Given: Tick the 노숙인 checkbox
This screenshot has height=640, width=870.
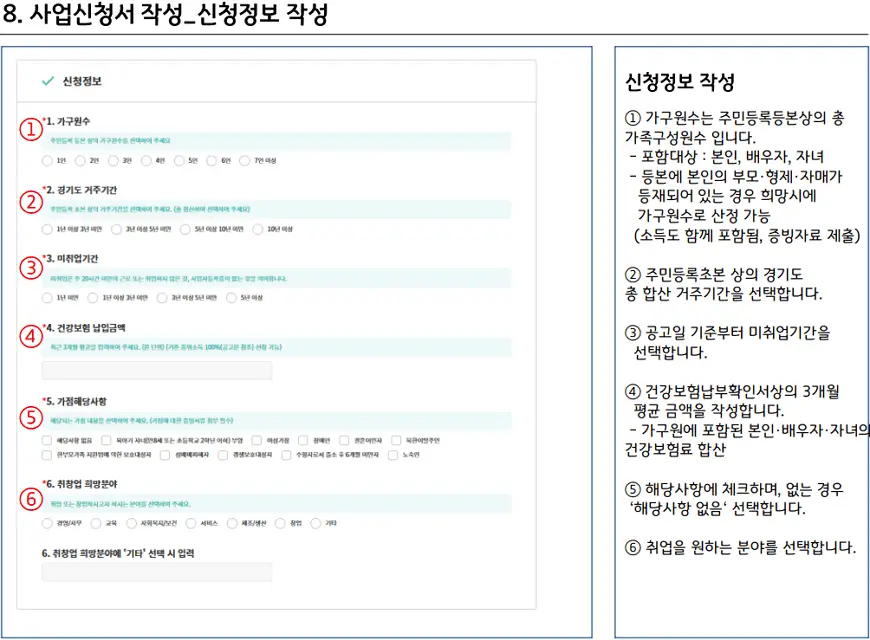Looking at the screenshot, I should click(x=392, y=455).
